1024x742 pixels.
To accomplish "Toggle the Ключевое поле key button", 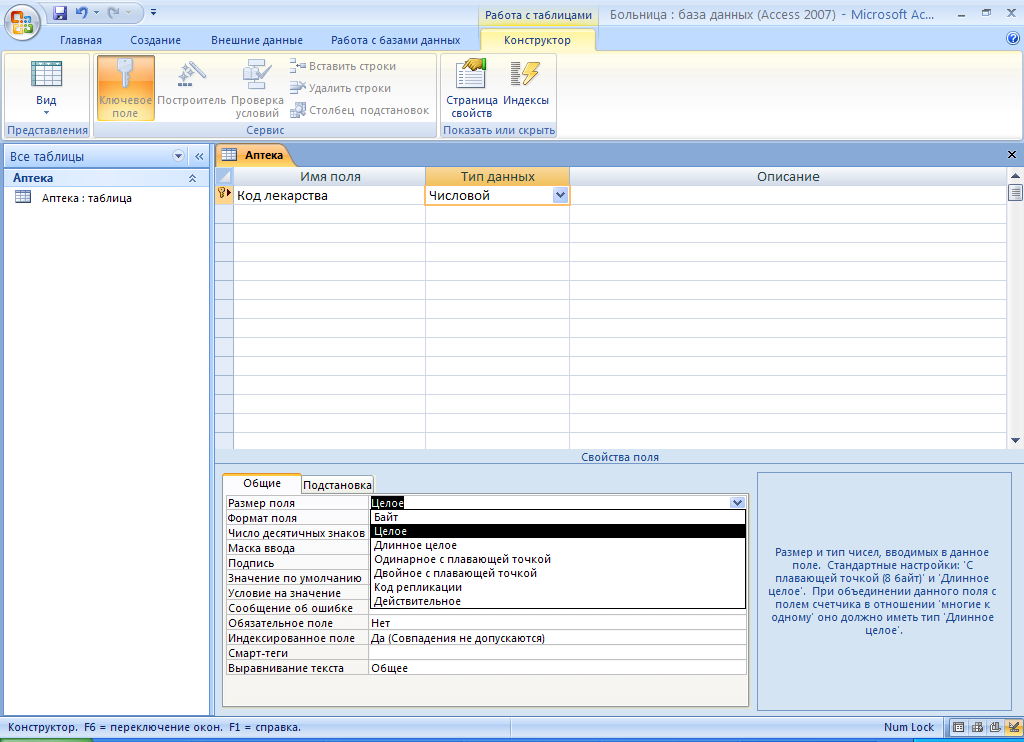I will (x=125, y=88).
